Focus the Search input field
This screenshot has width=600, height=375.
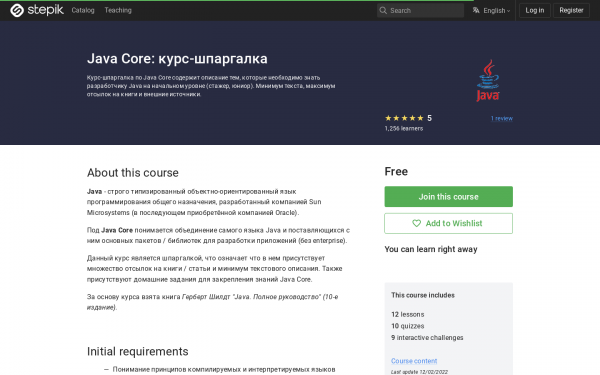[x=420, y=10]
